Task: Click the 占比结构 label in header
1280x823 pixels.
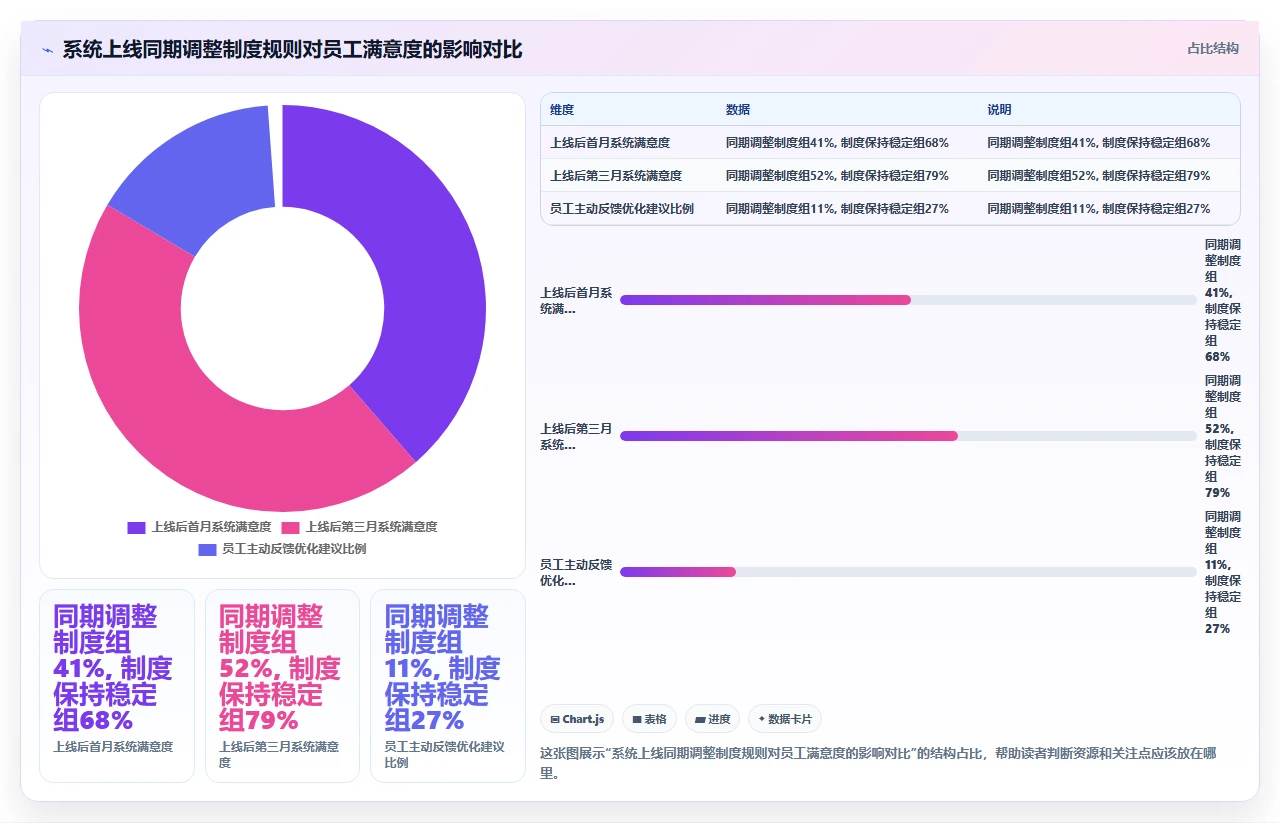Action: tap(1212, 48)
